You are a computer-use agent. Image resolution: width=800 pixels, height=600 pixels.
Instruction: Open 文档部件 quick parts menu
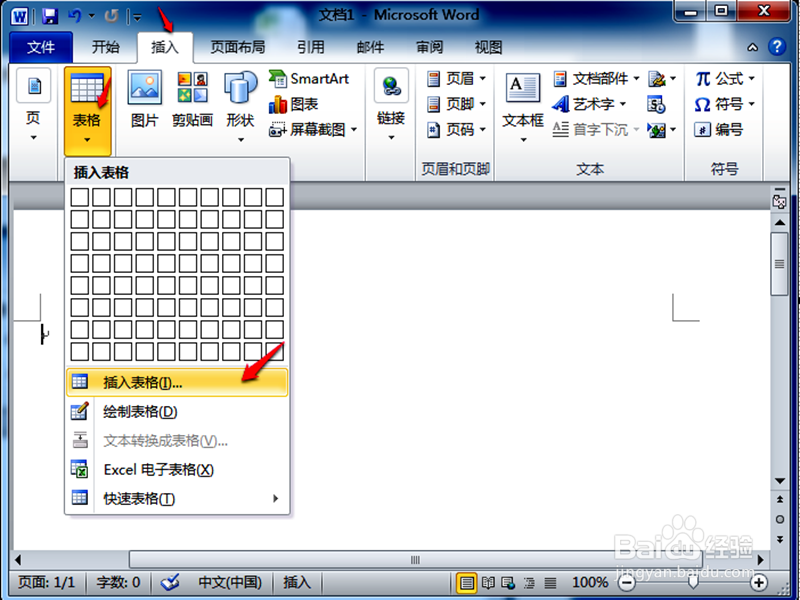596,79
